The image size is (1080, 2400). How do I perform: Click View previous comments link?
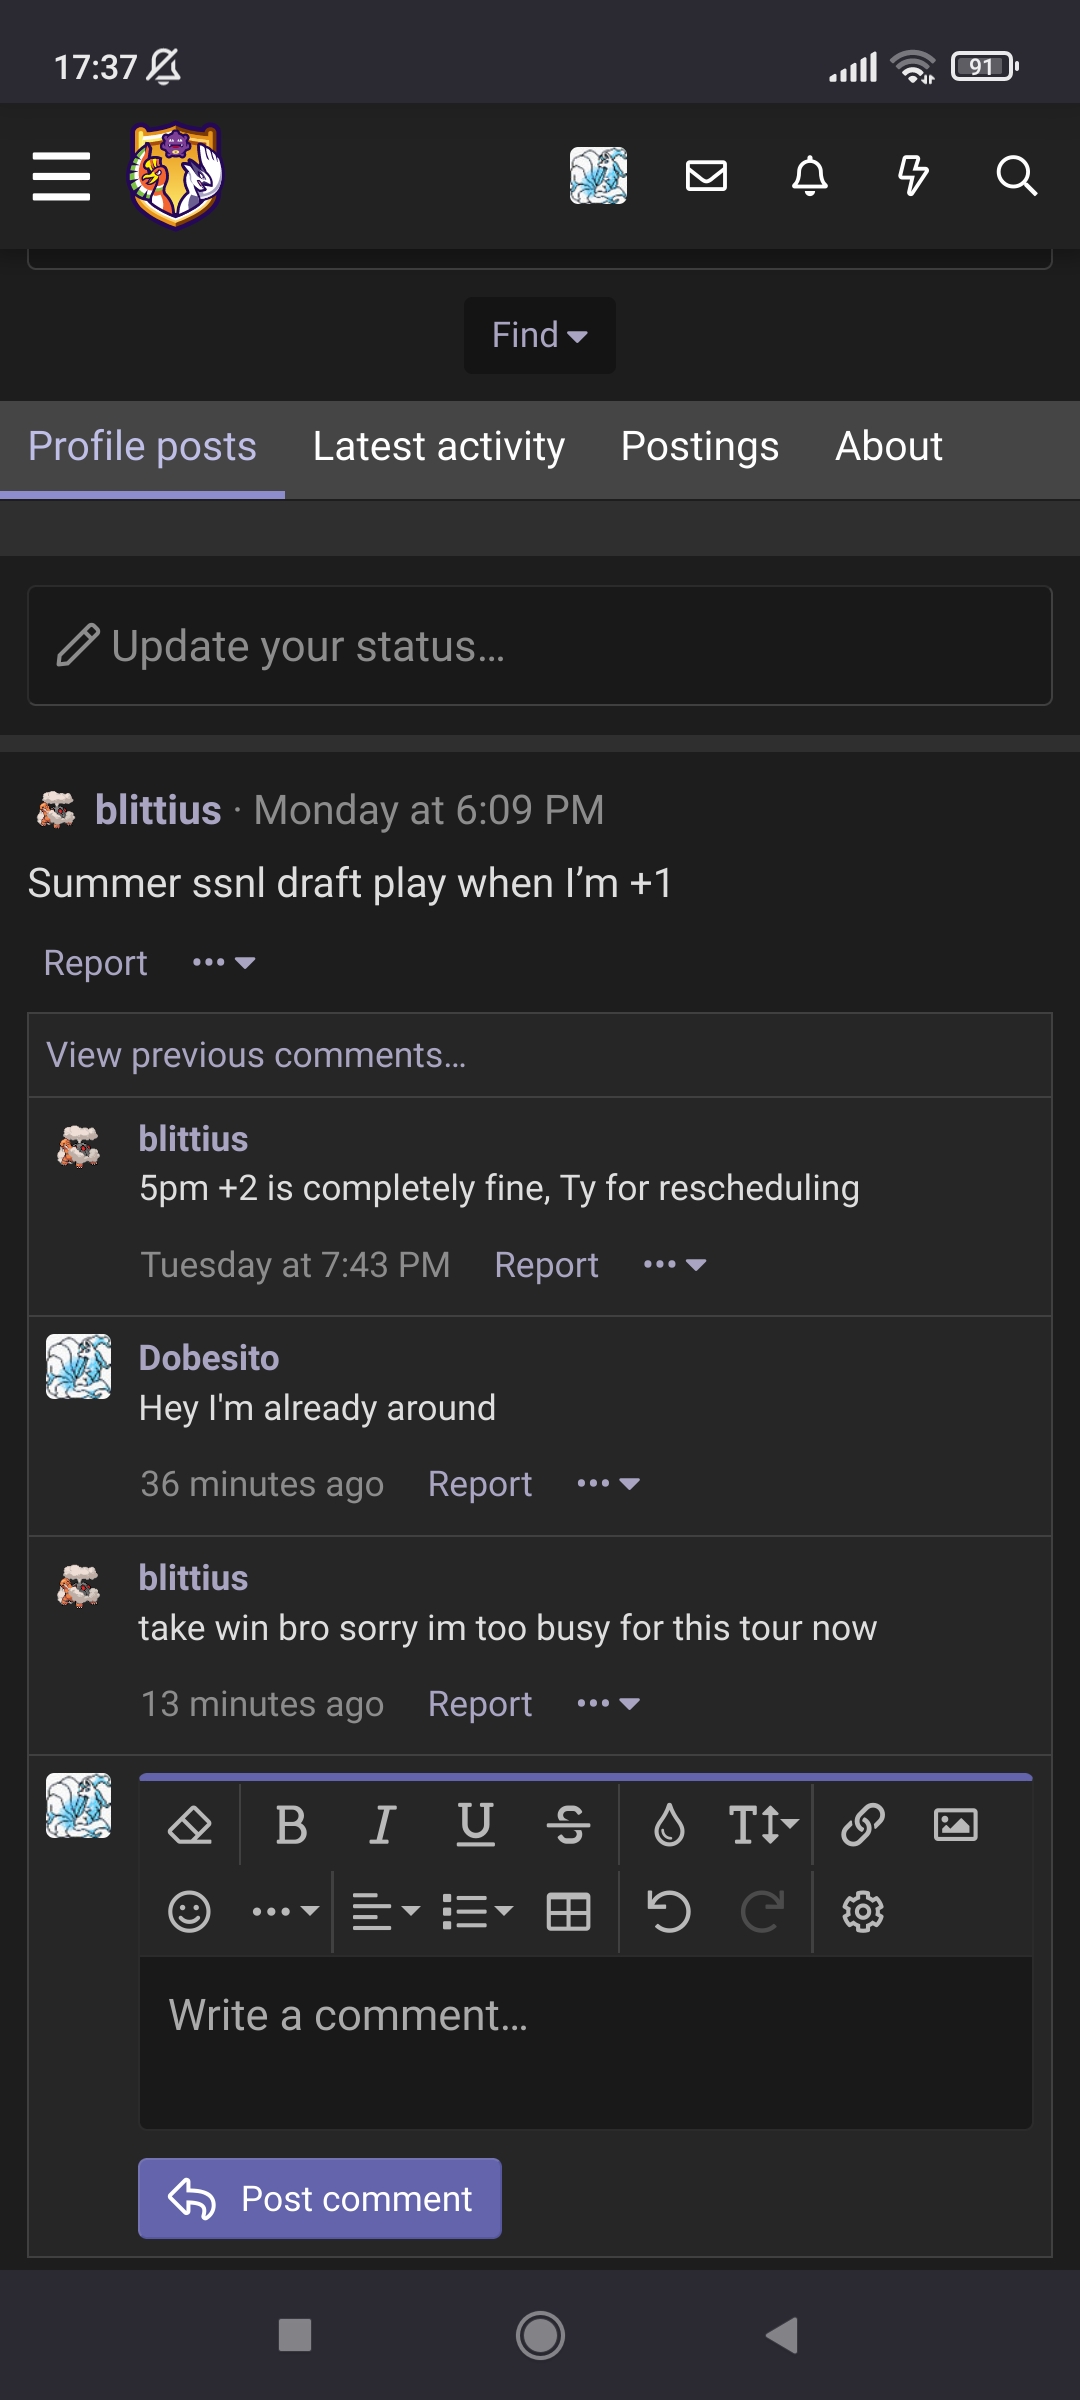[256, 1055]
